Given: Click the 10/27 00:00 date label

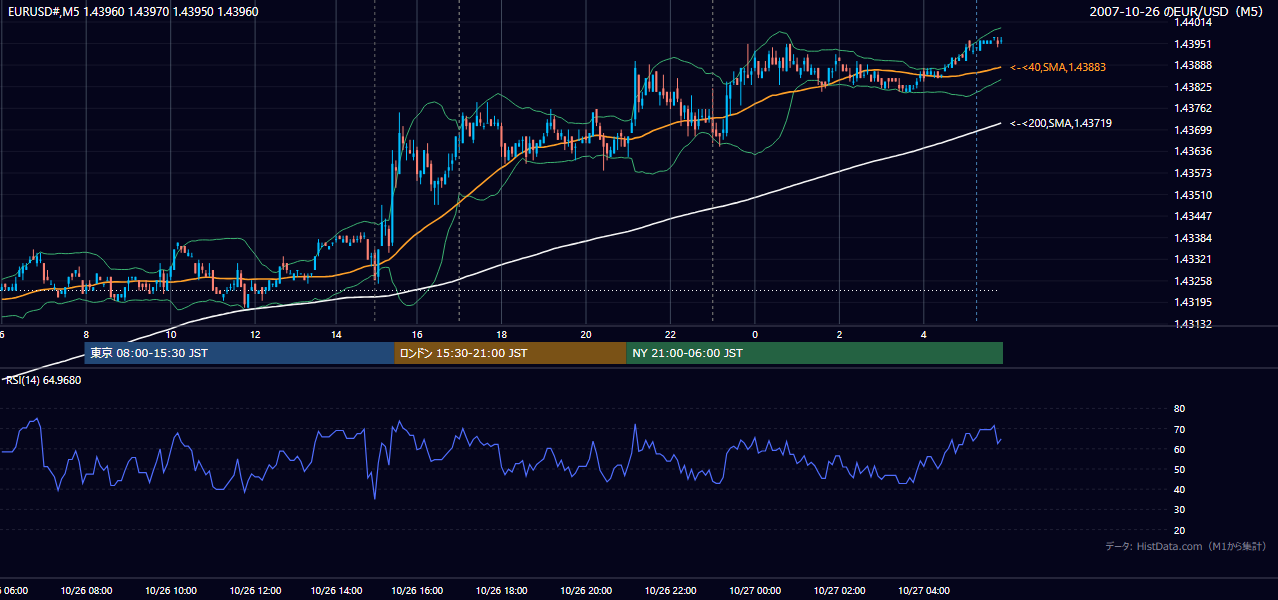Looking at the screenshot, I should pos(755,591).
